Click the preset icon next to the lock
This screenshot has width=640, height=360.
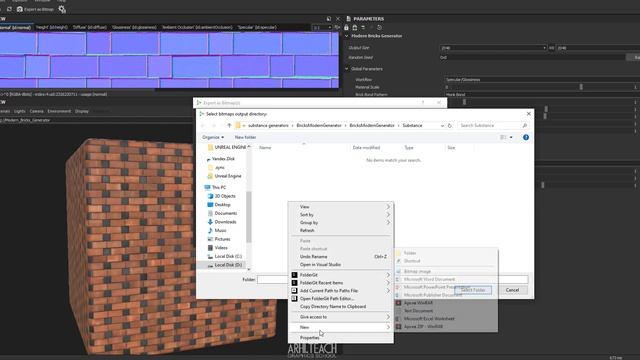click(x=355, y=28)
